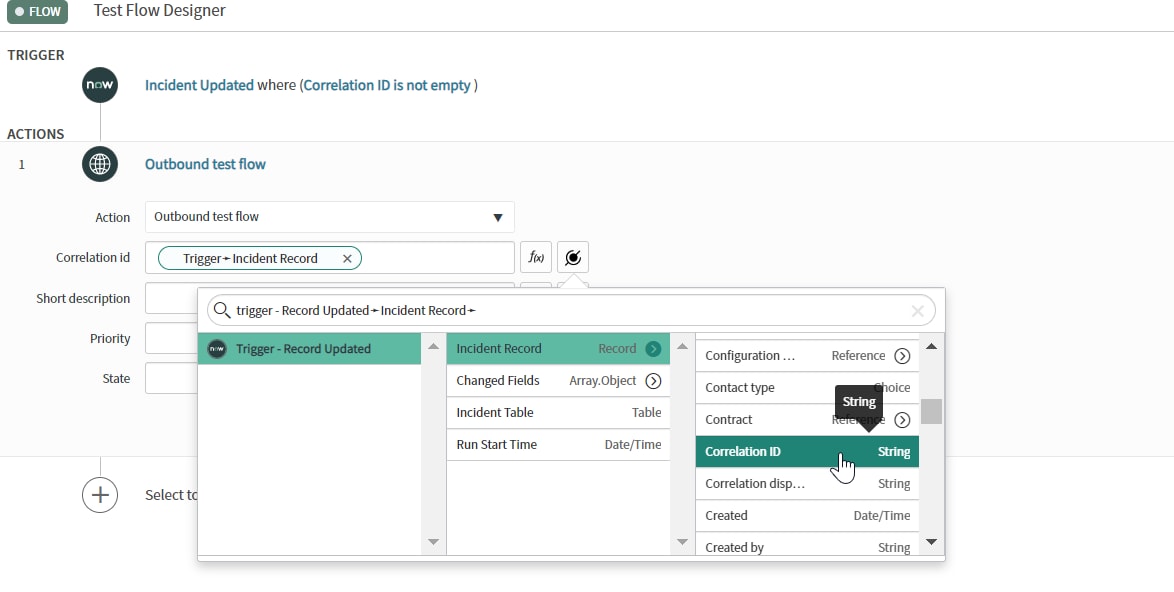This screenshot has height=592, width=1174.
Task: Edit the Correlation ID is not empty condition
Action: 389,85
